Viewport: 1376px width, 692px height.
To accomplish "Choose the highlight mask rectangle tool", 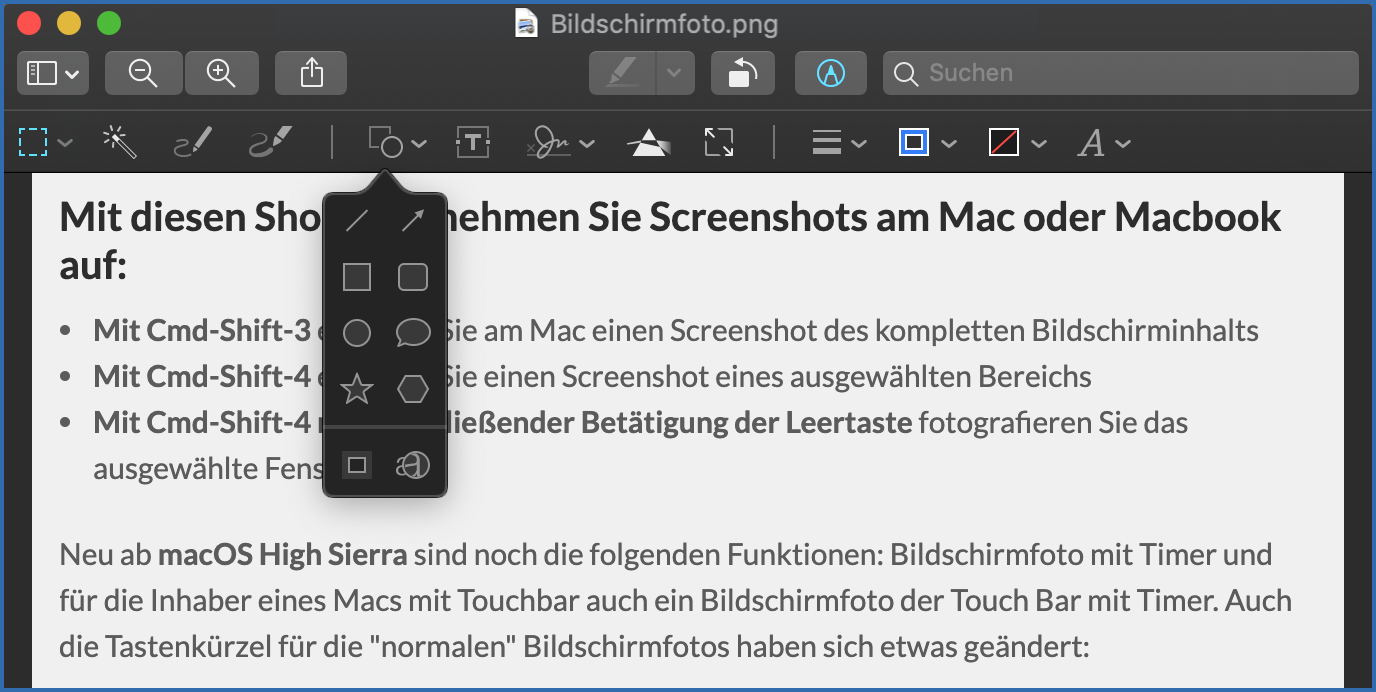I will click(357, 464).
